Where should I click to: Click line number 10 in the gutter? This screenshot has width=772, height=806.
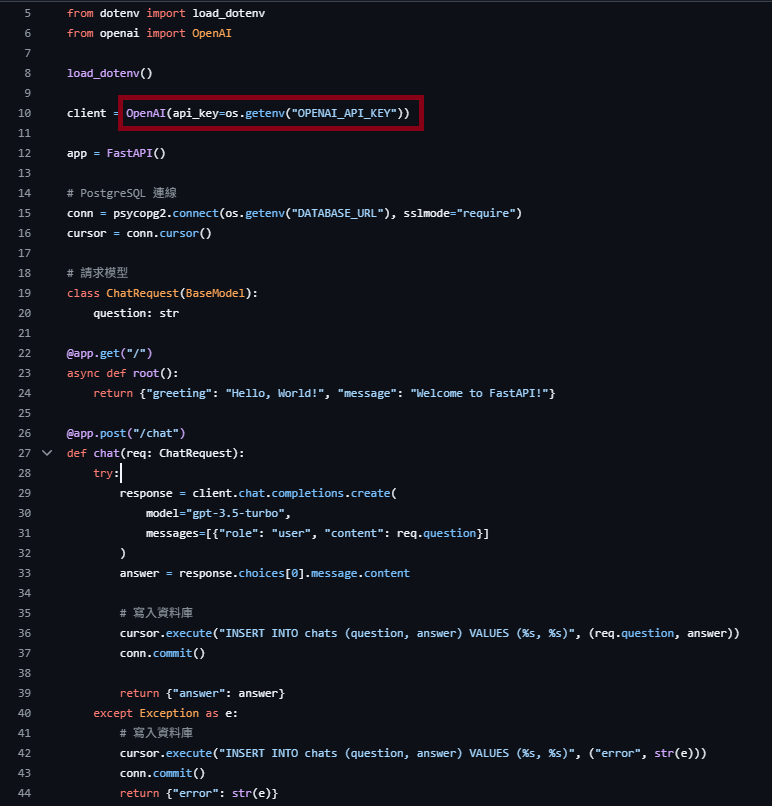point(24,113)
